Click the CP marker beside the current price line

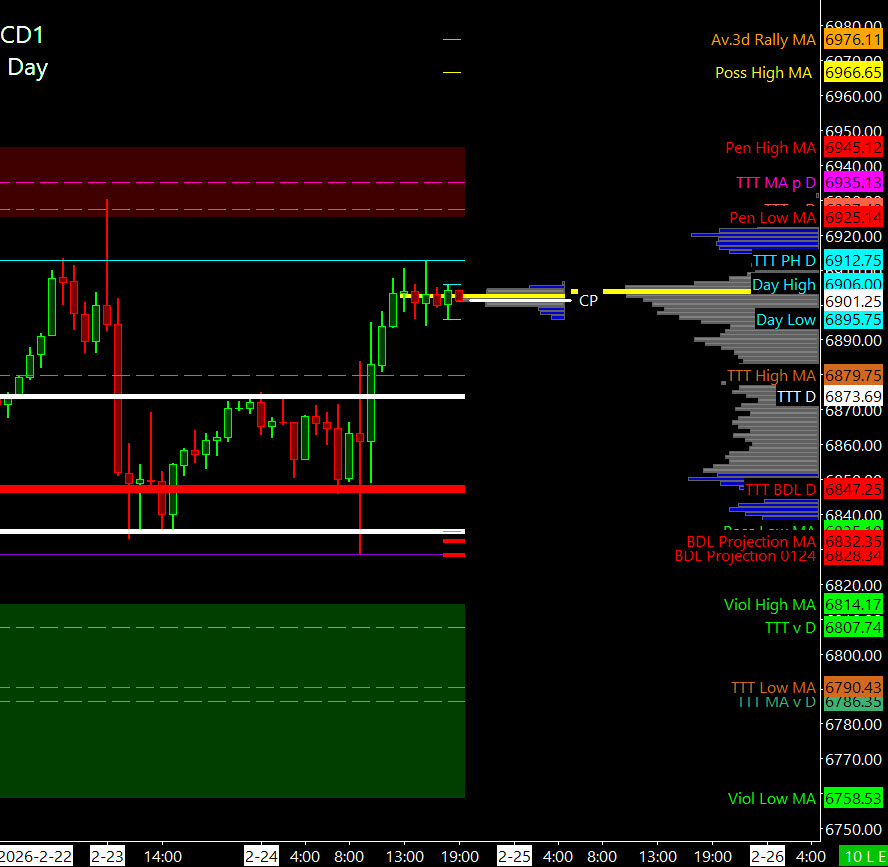pos(588,300)
